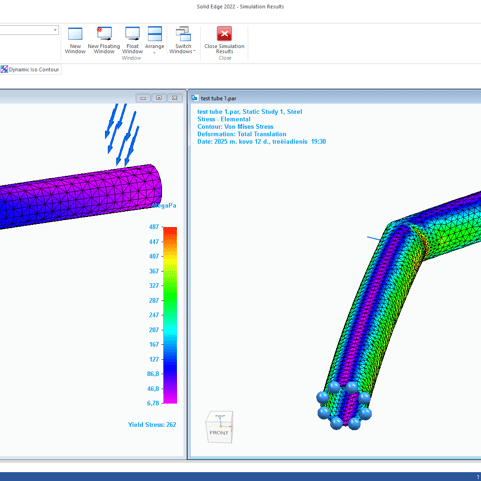Click the FRONT view orientation cube
The width and height of the screenshot is (481, 481).
coord(219,427)
